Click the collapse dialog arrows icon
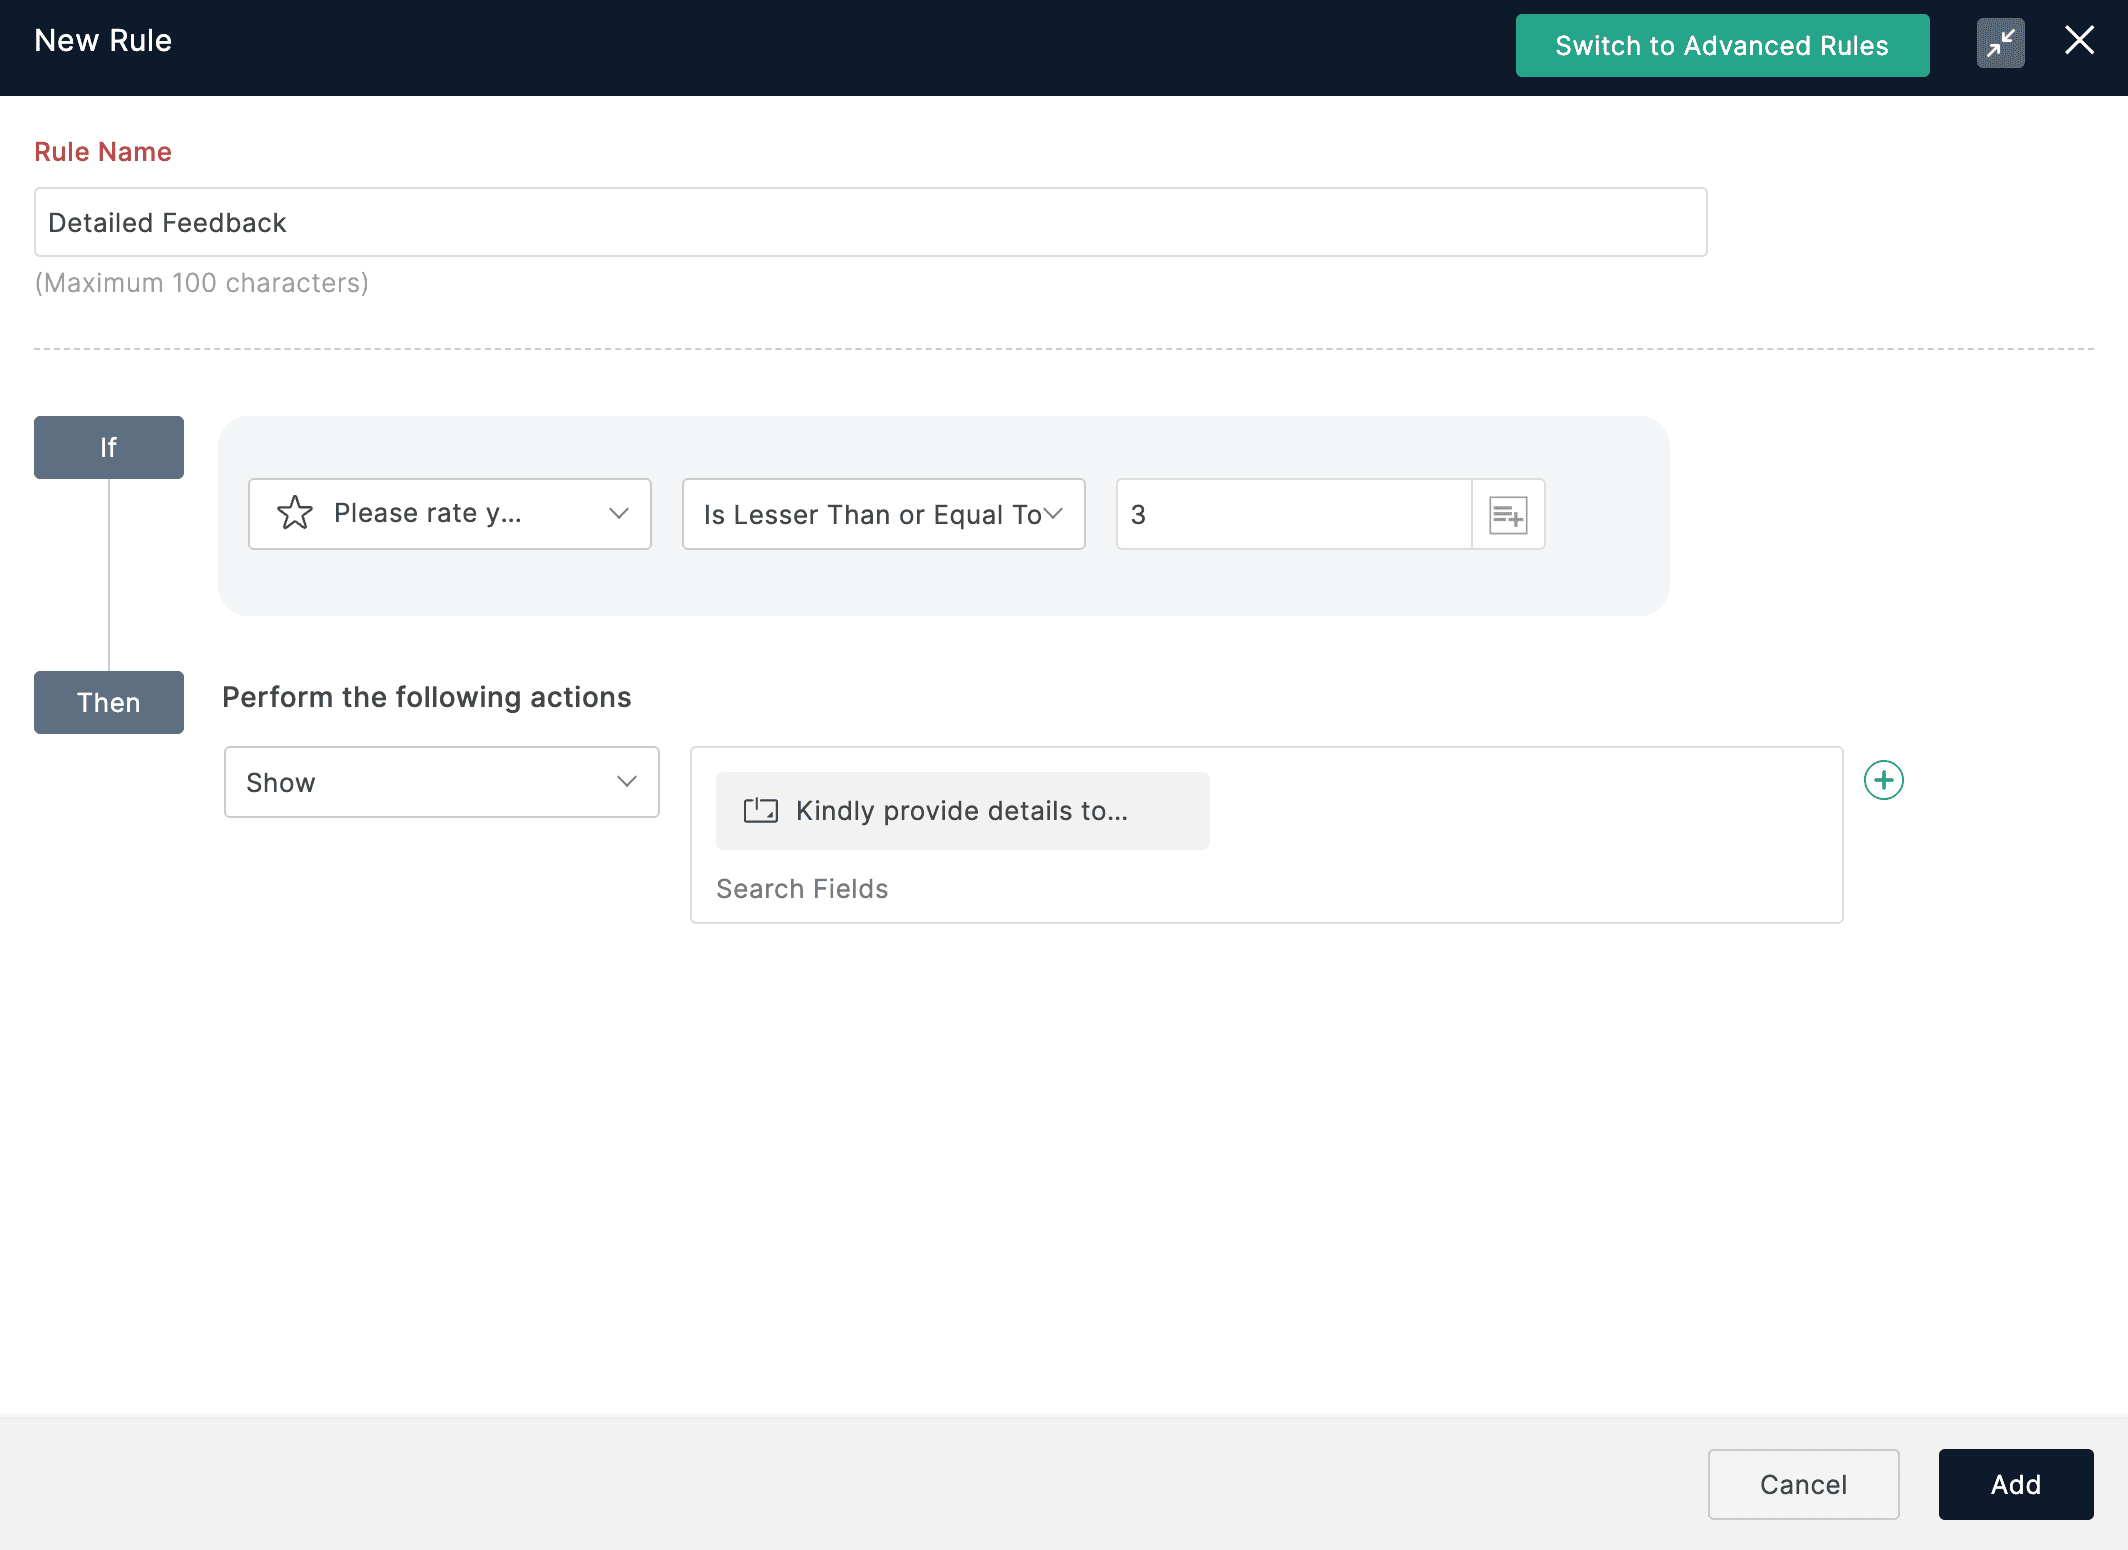The image size is (2128, 1550). (2000, 44)
